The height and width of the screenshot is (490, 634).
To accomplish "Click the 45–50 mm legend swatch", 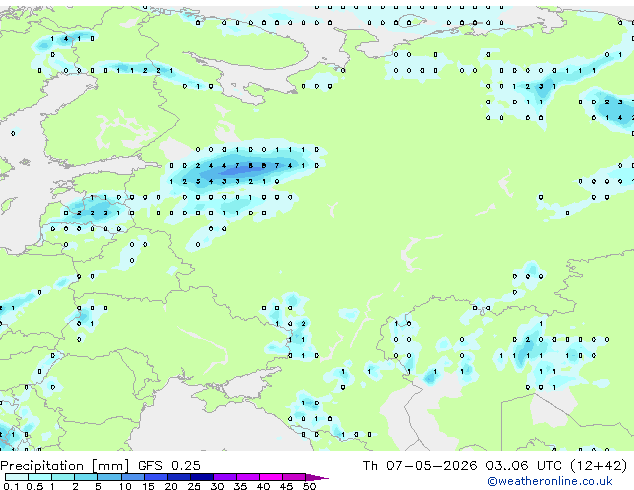I will point(294,477).
